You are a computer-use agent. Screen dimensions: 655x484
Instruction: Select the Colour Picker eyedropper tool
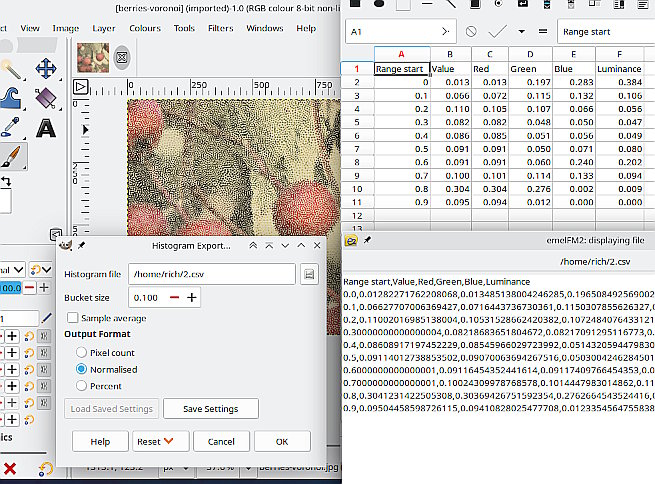(10, 127)
